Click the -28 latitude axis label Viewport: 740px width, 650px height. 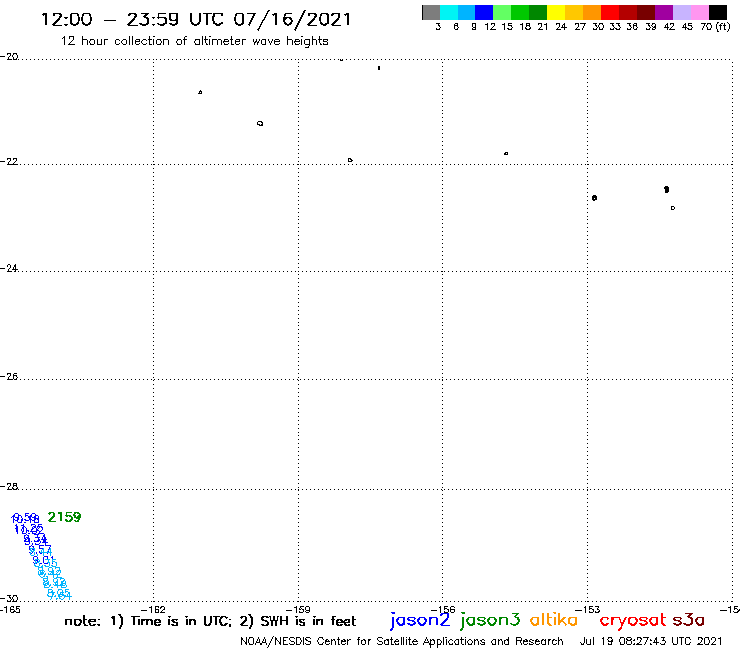[x=9, y=486]
